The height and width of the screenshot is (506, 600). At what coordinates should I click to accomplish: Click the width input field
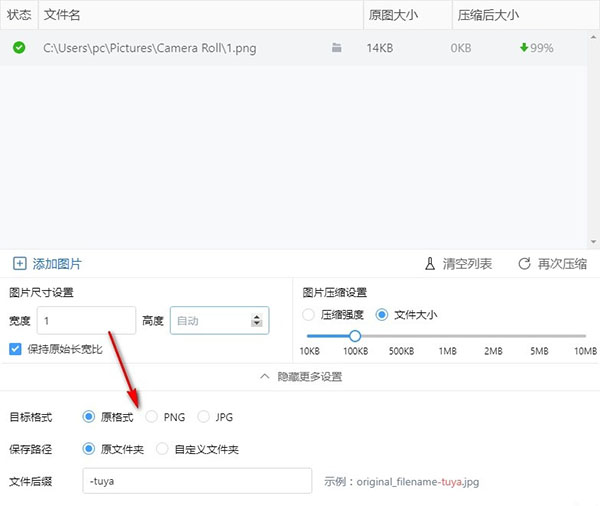pos(85,320)
